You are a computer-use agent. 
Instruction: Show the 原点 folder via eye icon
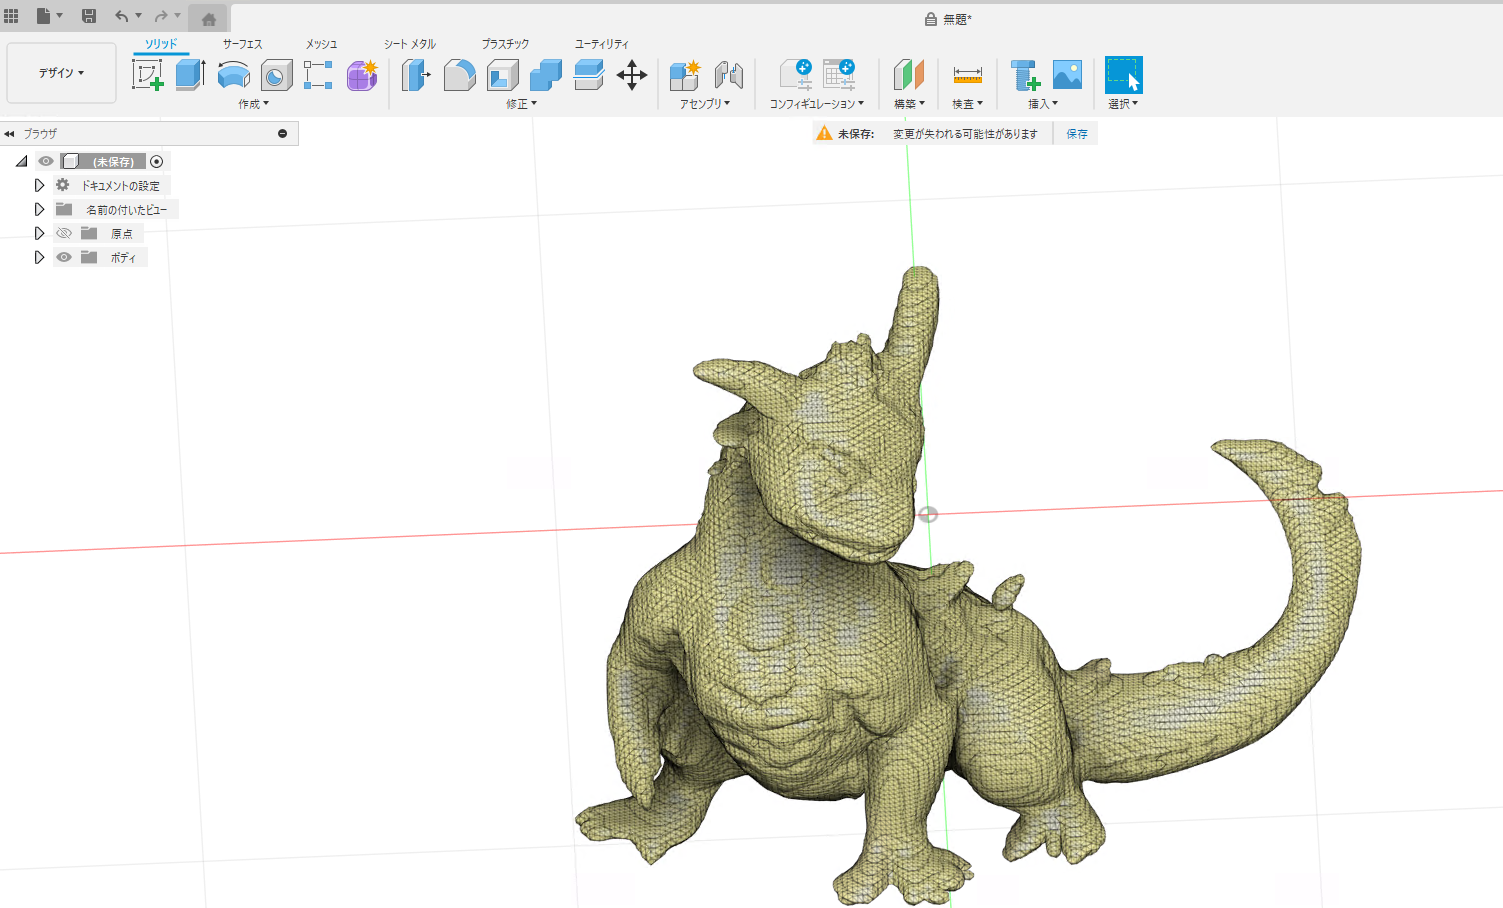(x=64, y=233)
